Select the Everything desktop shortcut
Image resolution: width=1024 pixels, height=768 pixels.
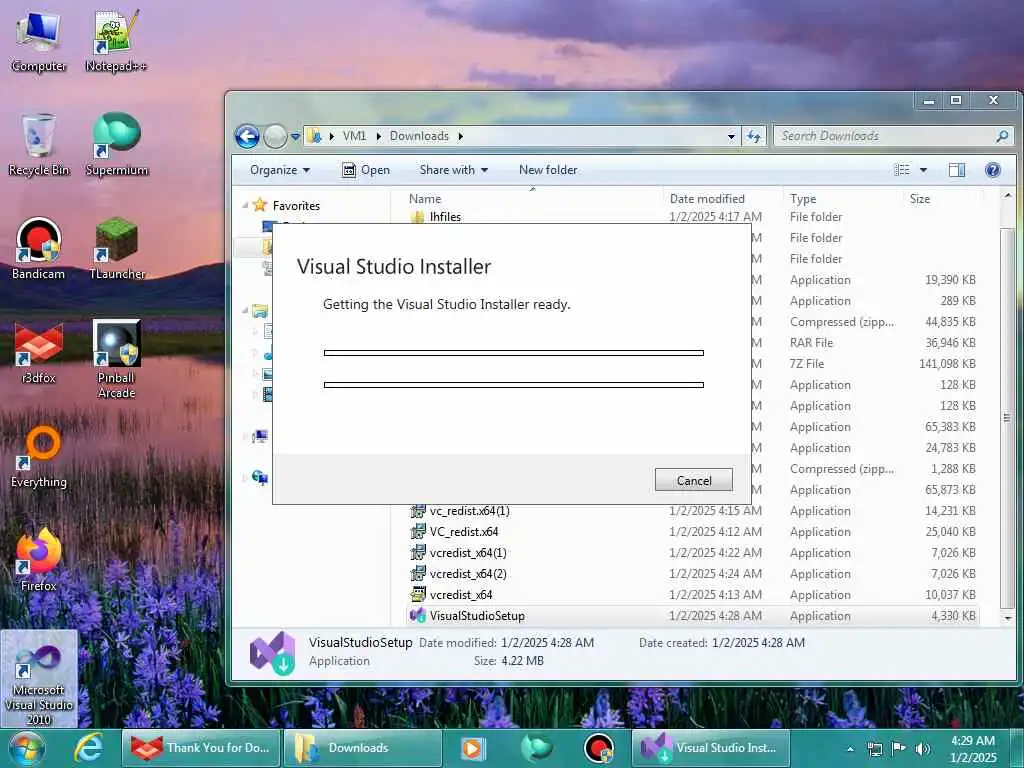point(39,456)
